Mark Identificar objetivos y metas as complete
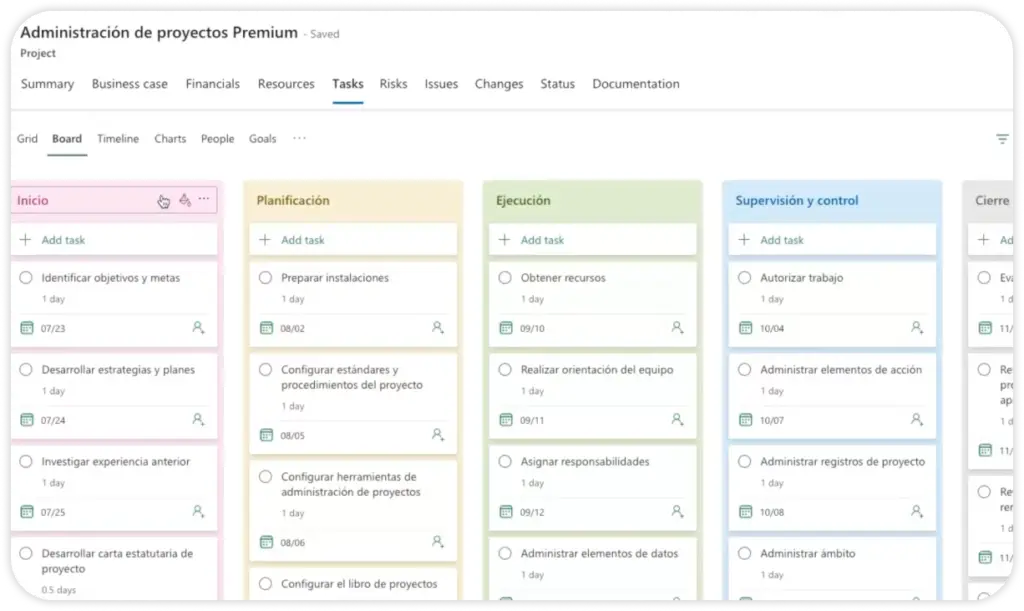 point(26,277)
